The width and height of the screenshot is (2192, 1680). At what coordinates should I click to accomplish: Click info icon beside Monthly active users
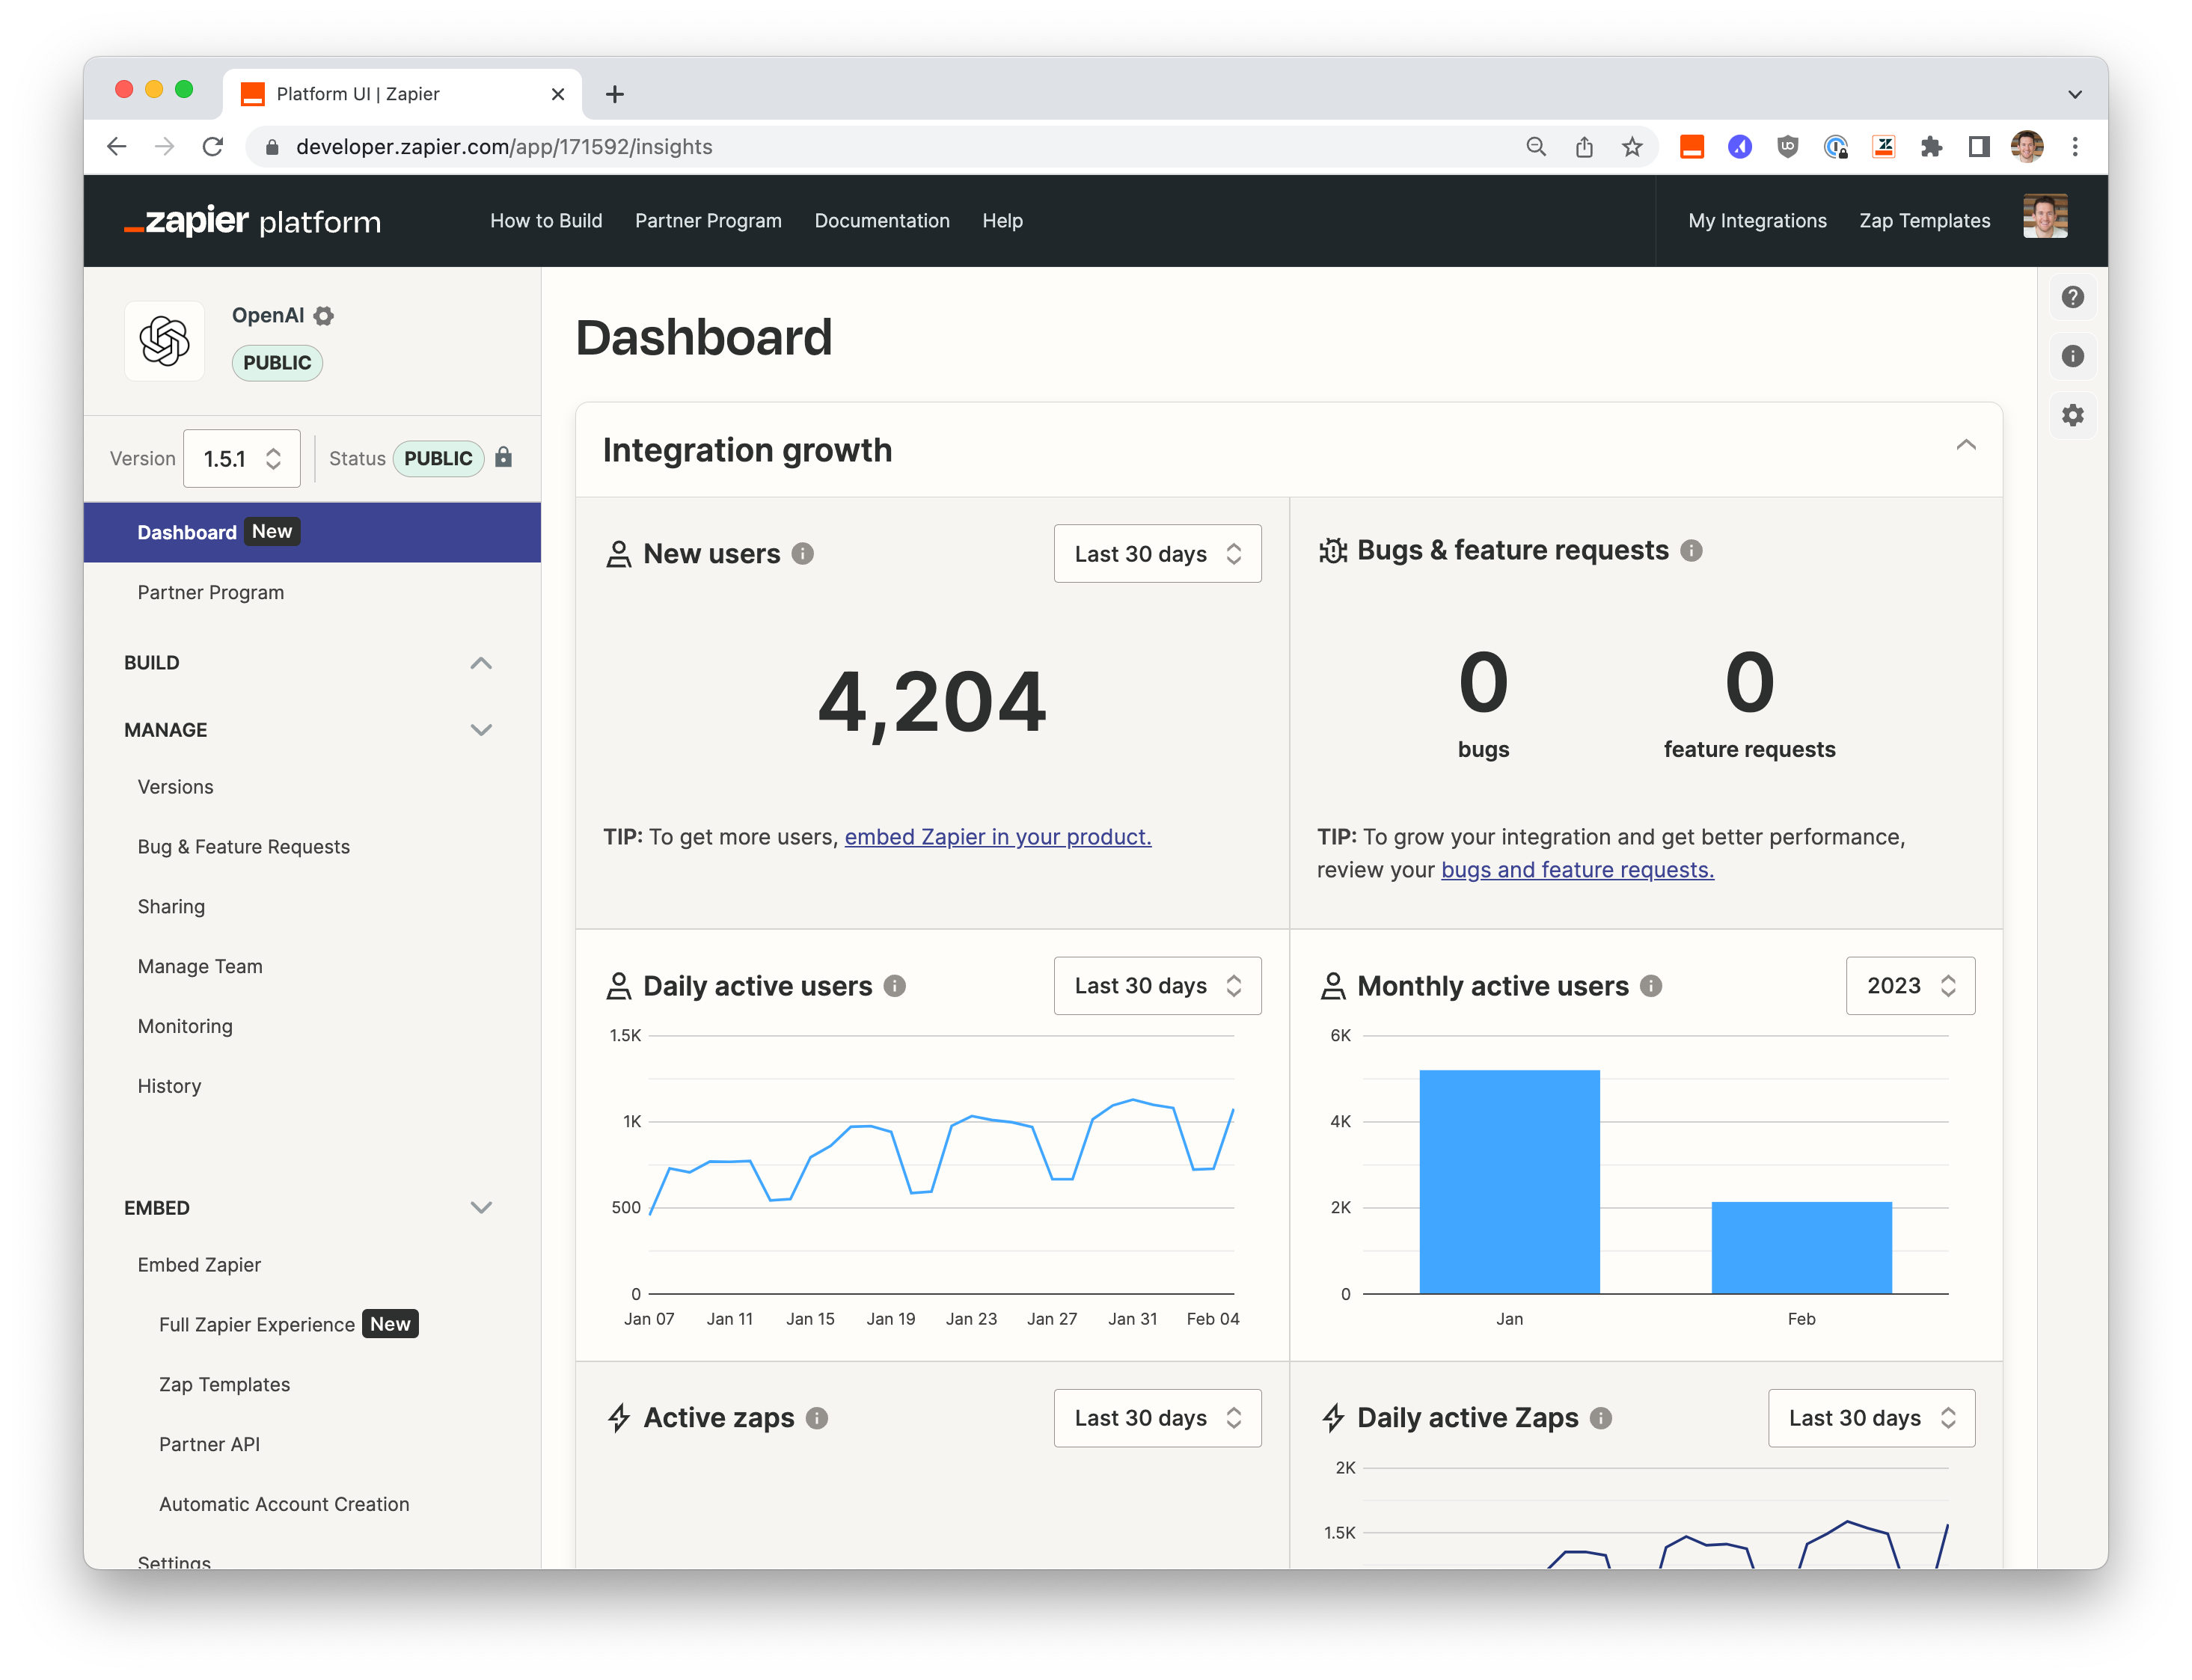[1651, 986]
